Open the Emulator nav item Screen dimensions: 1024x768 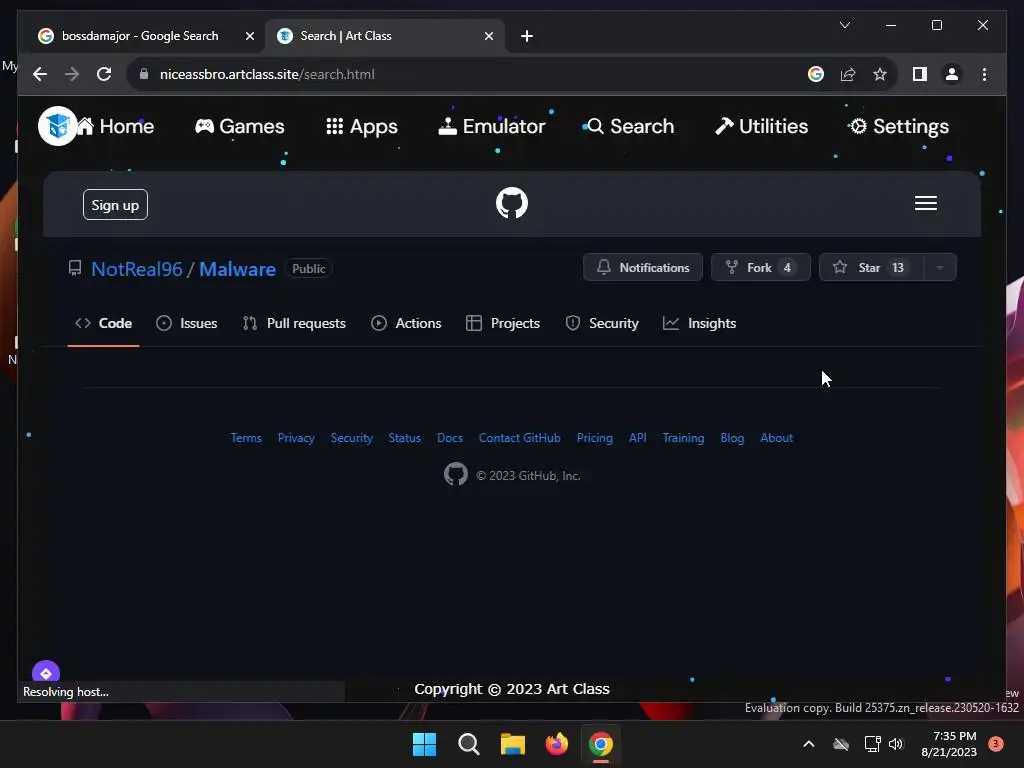click(x=492, y=126)
